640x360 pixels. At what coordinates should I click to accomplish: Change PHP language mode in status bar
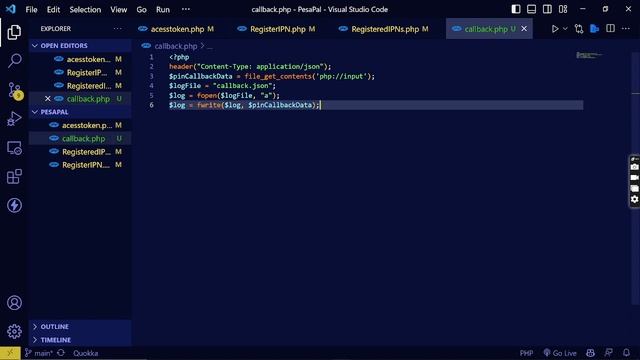point(526,353)
